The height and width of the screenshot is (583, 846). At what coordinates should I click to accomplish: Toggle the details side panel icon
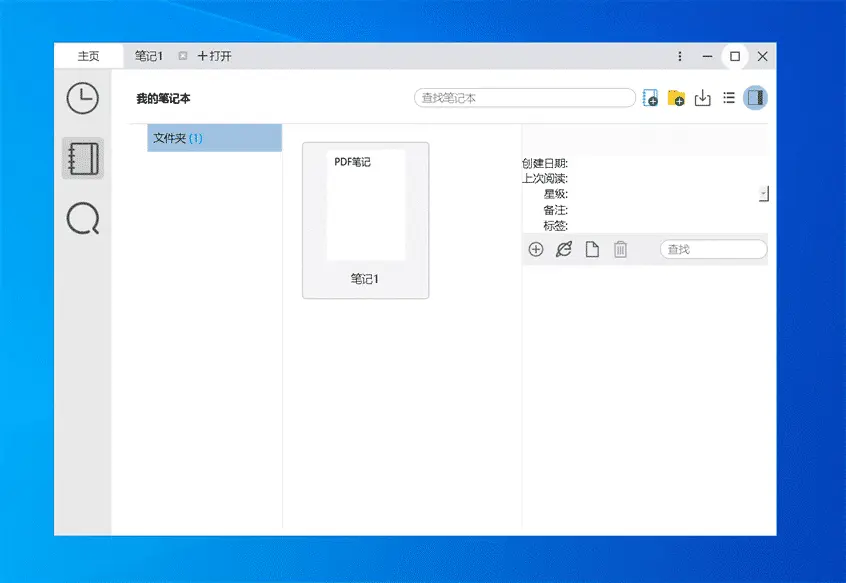point(755,98)
